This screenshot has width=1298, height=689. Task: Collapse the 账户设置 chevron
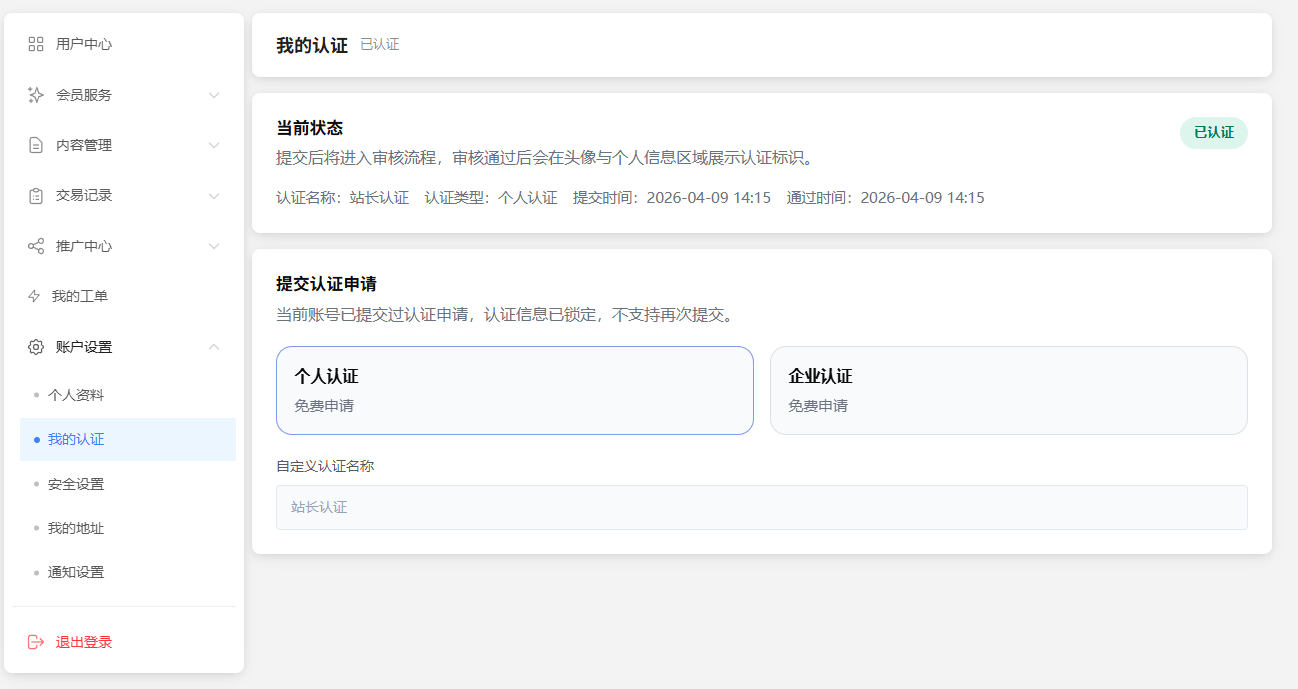pyautogui.click(x=214, y=347)
